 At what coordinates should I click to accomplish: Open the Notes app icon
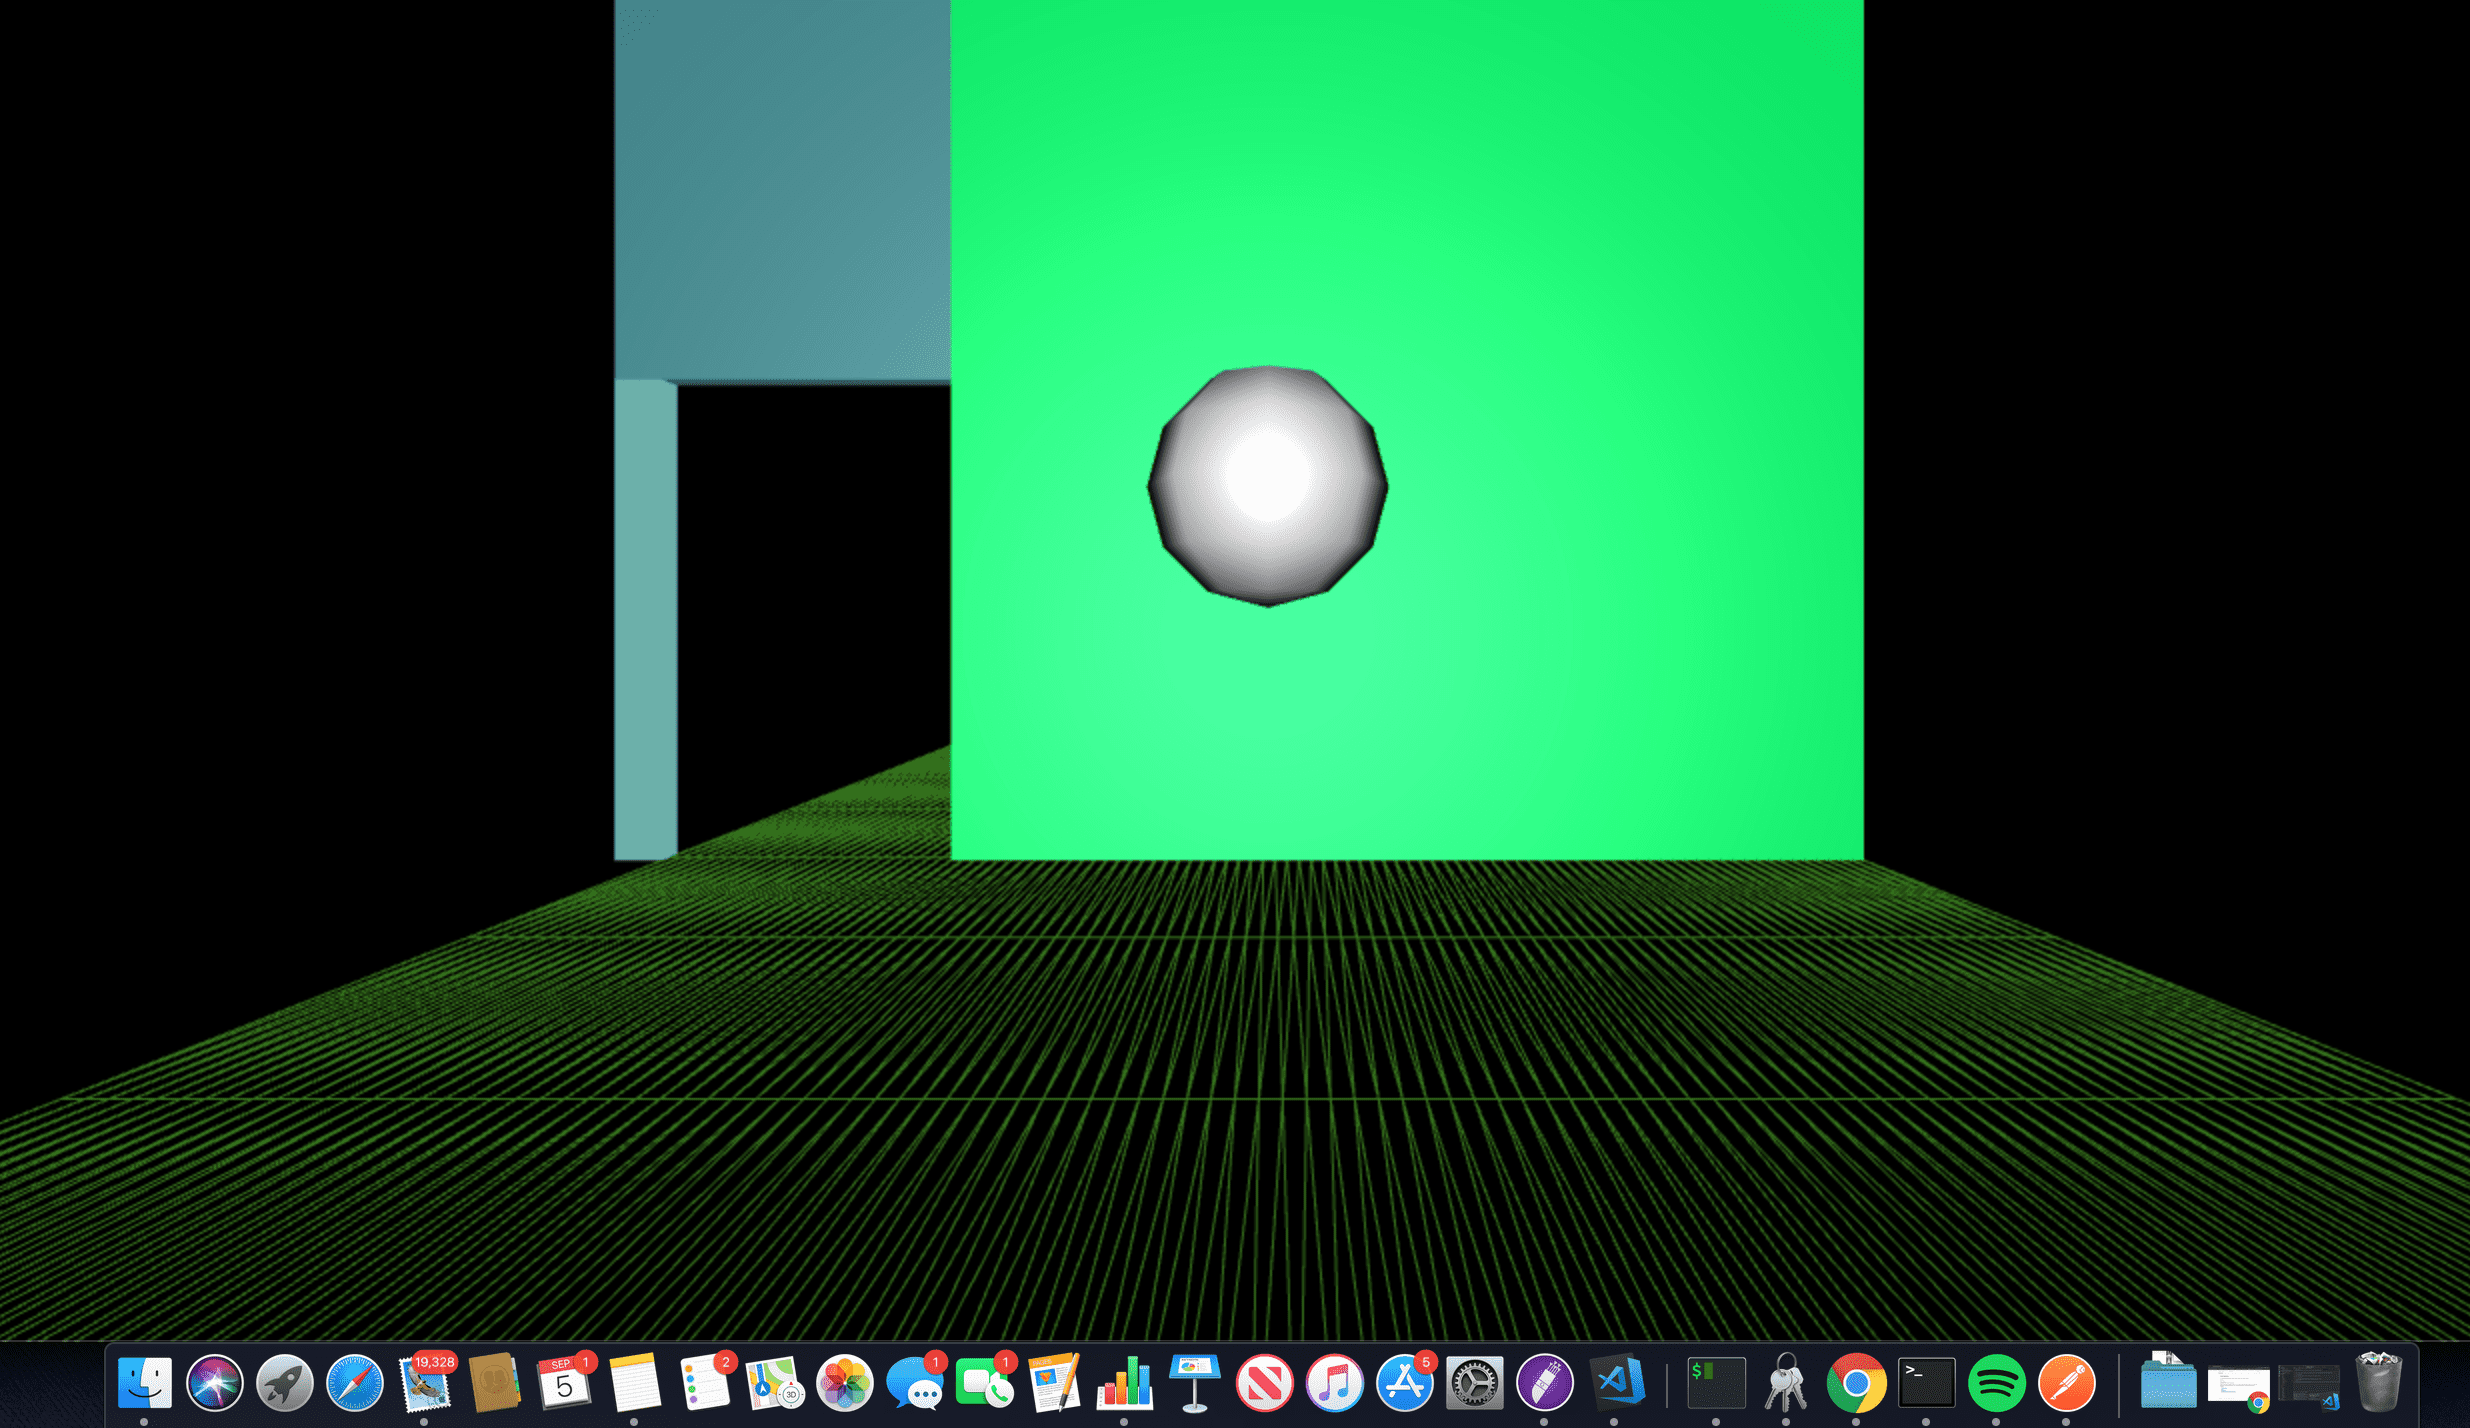click(x=635, y=1383)
